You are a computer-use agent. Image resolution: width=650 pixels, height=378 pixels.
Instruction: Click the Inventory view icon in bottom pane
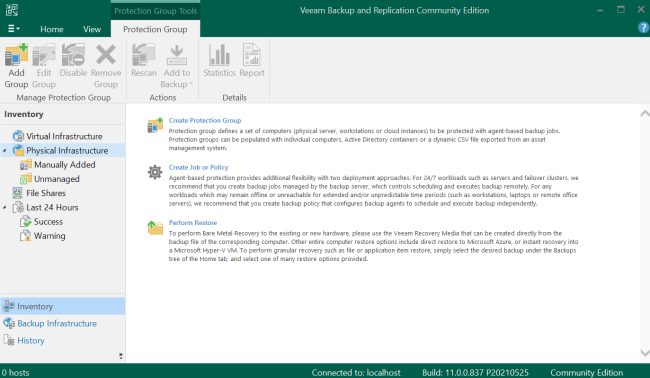9,306
